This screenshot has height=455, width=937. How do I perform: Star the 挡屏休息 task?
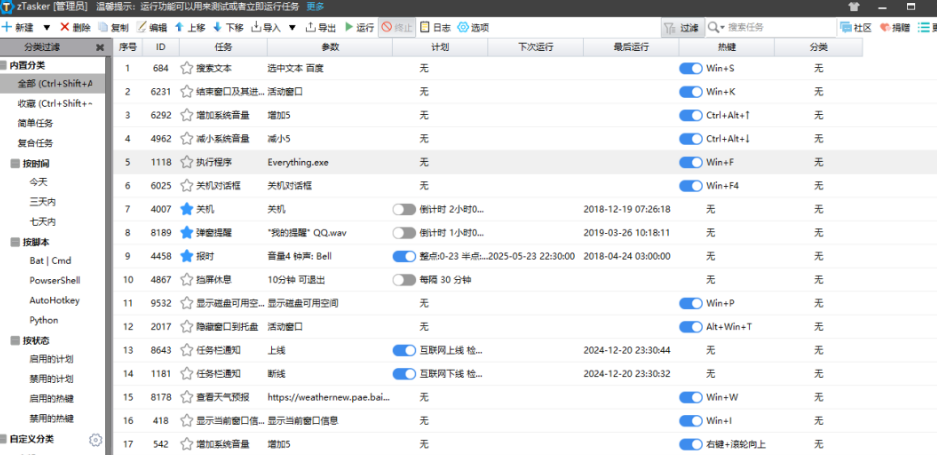187,279
